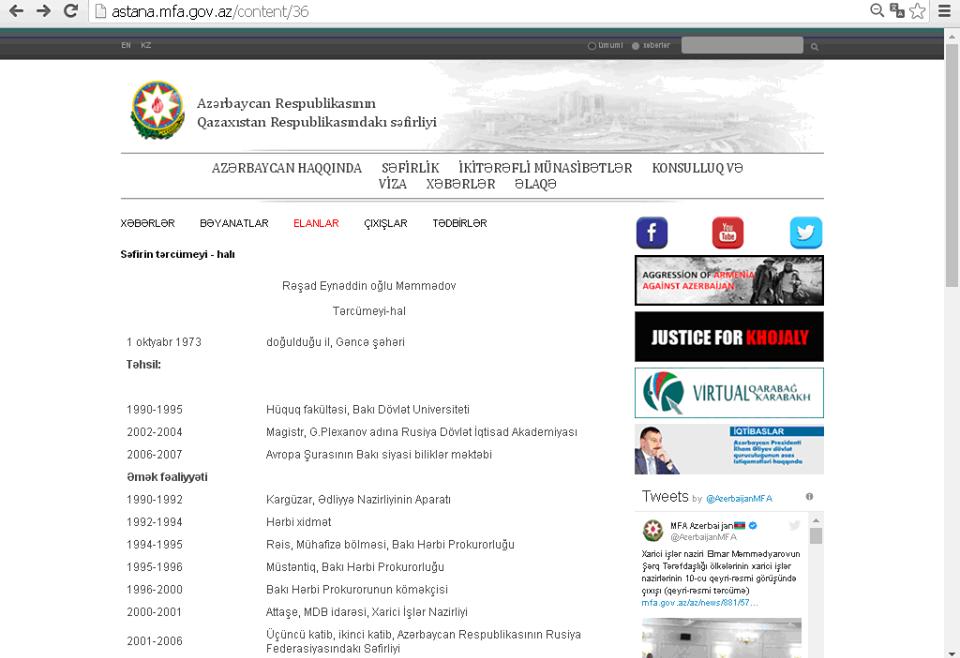This screenshot has width=960, height=658.
Task: Click the search magnifier icon in header
Action: pyautogui.click(x=814, y=46)
